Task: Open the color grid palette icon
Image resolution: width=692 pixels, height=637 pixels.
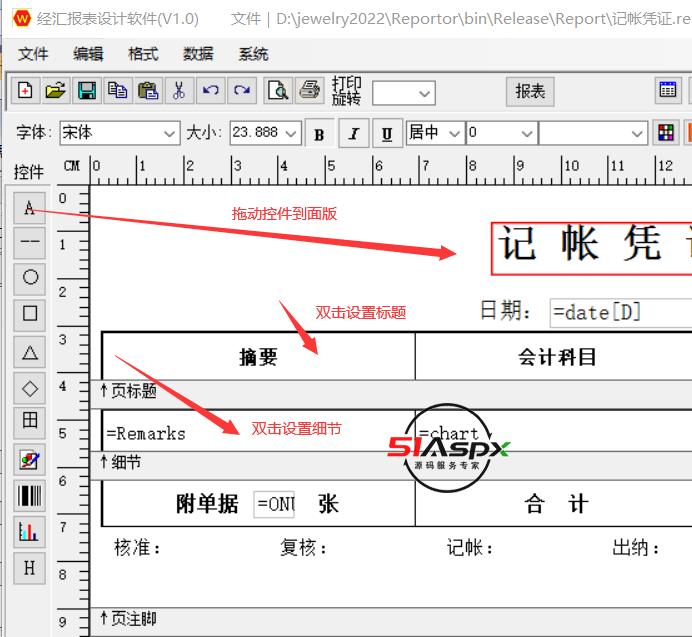Action: [666, 132]
